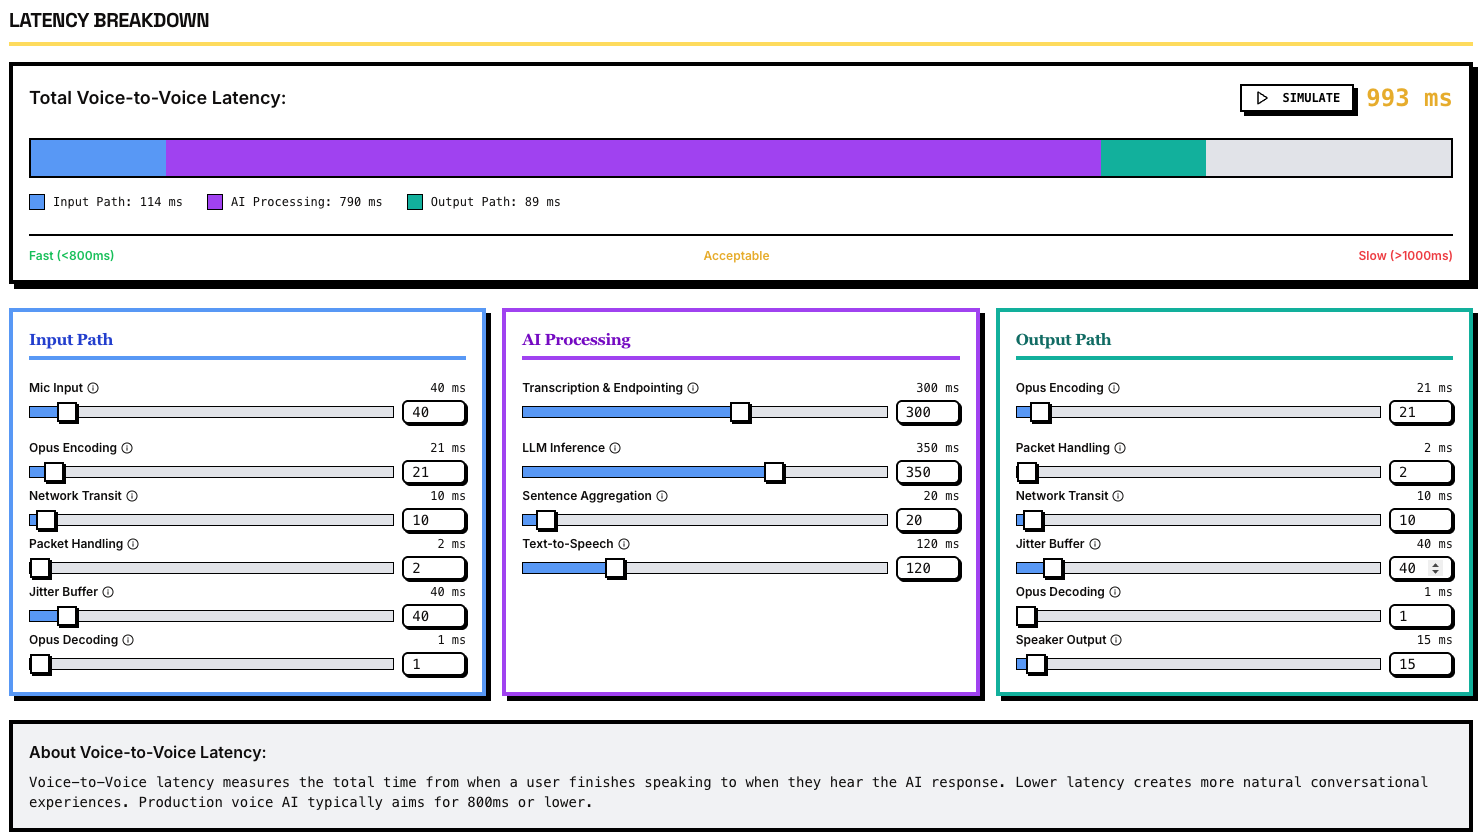The image size is (1481, 840).
Task: Click the Mic Input slider handle
Action: coord(67,412)
